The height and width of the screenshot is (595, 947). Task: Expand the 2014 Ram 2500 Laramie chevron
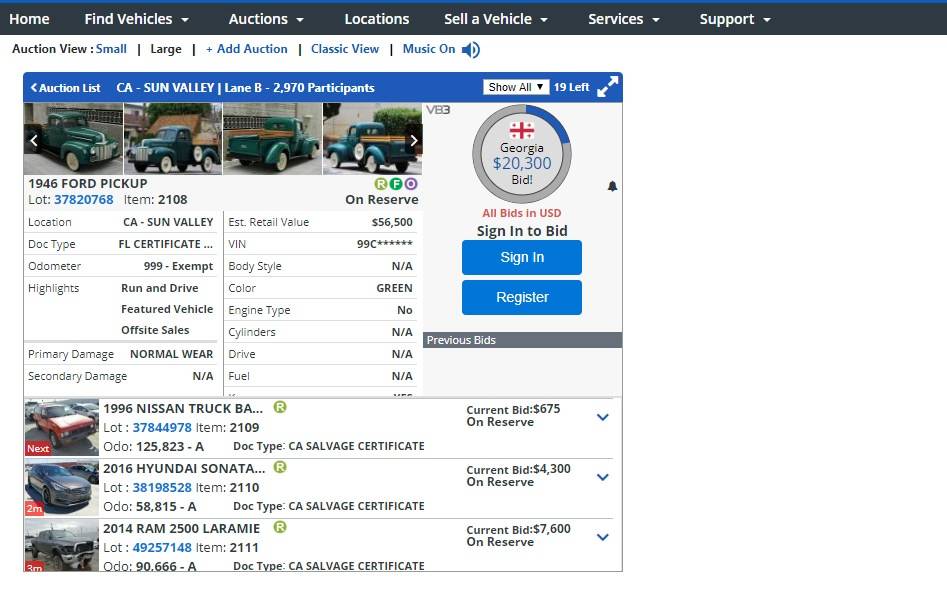[602, 536]
